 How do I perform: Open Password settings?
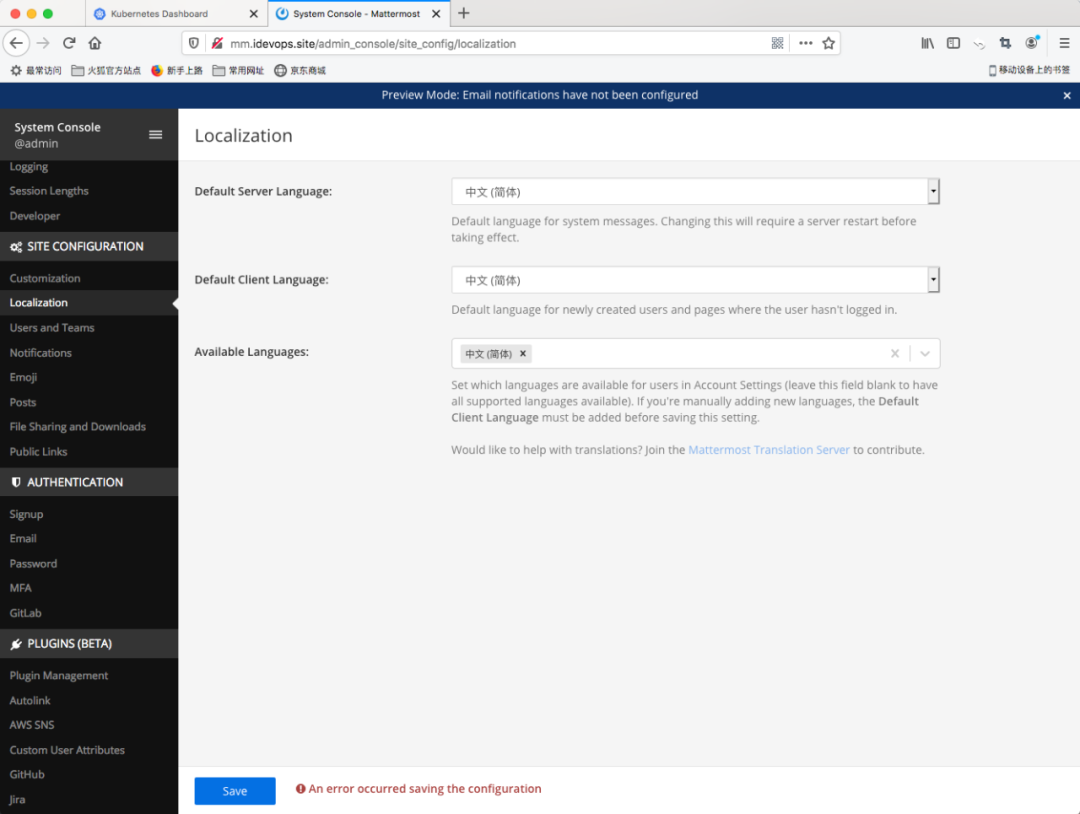(x=33, y=563)
